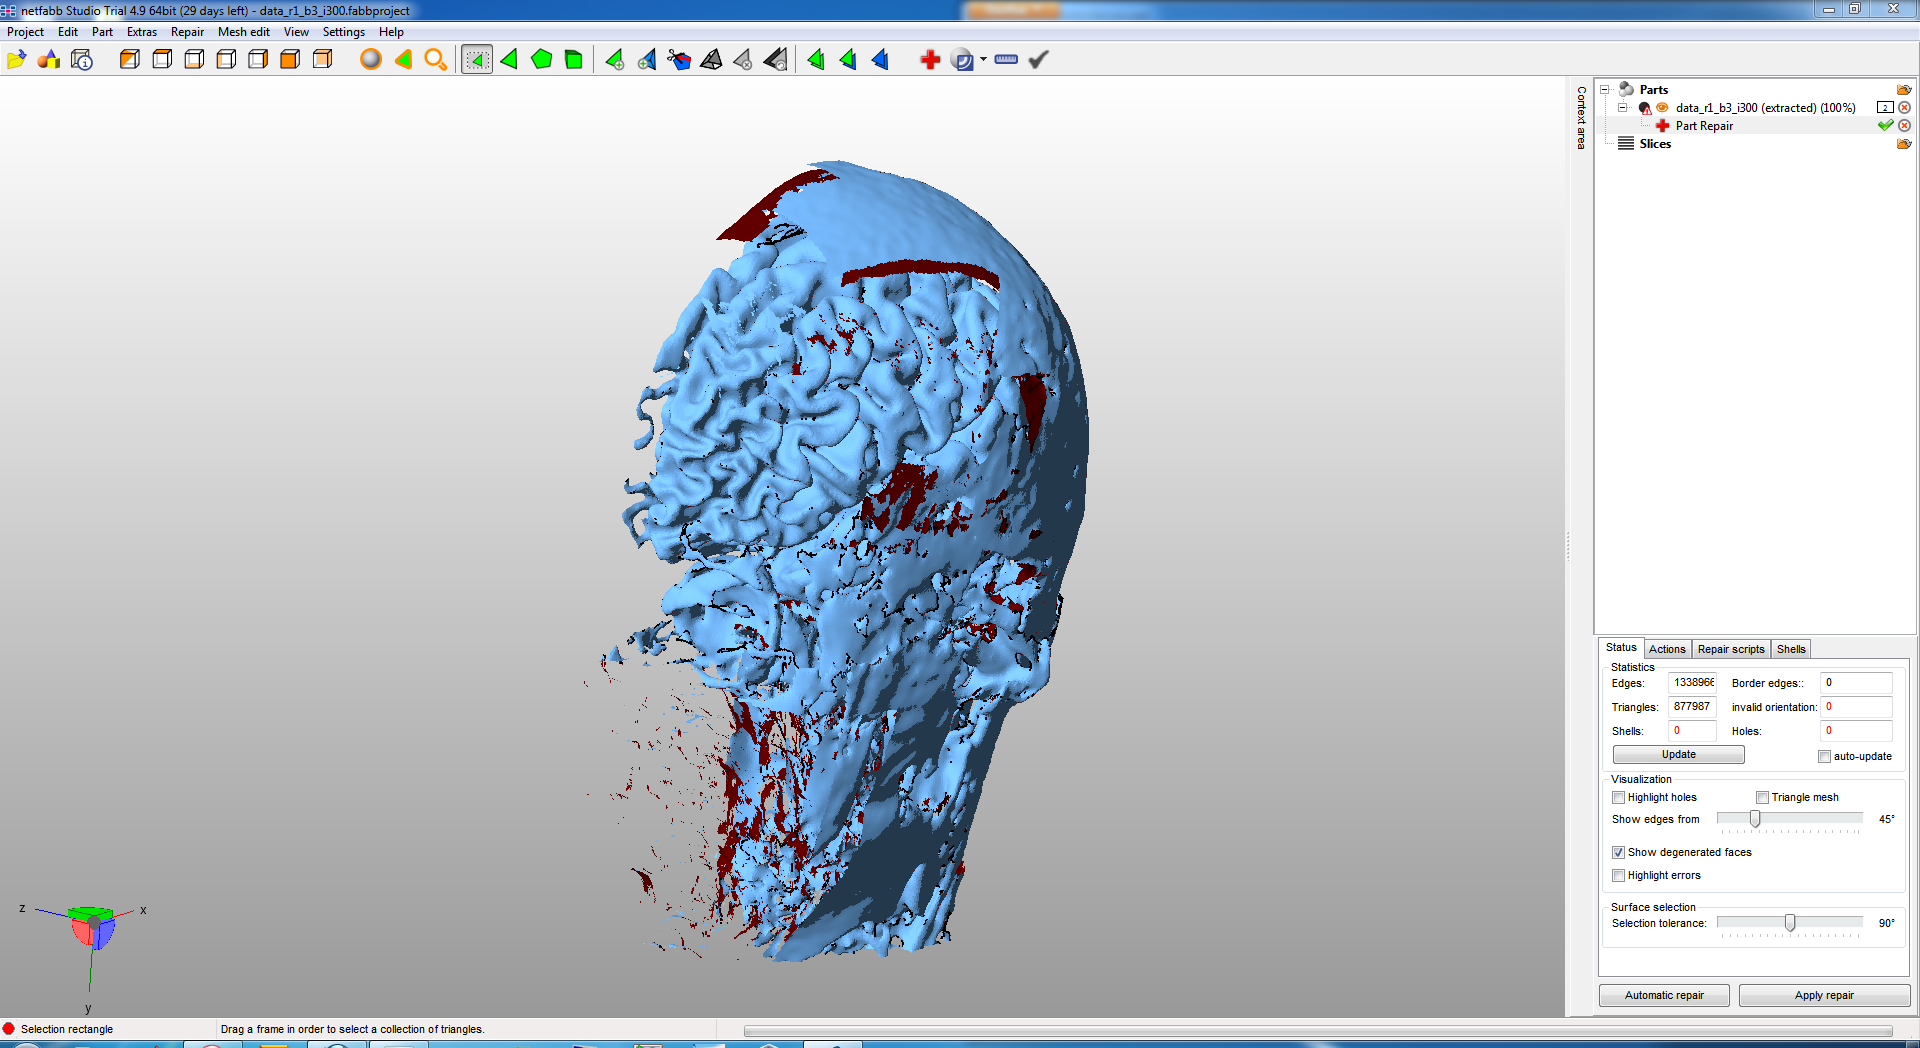Select the green pentagon surface selection tool
The image size is (1920, 1048).
(x=542, y=60)
